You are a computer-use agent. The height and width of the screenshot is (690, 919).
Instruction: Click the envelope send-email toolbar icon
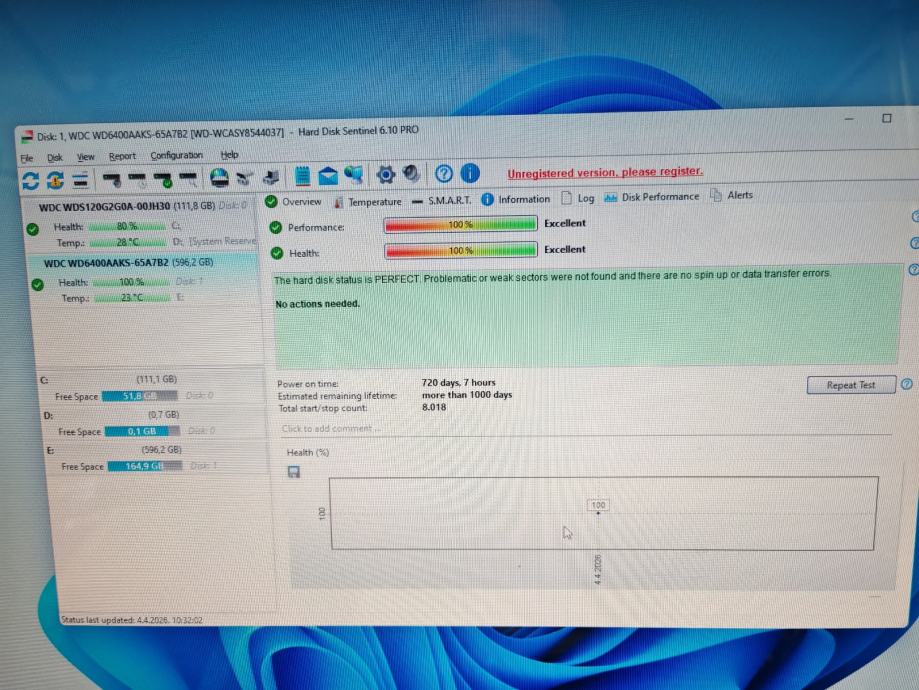[328, 175]
